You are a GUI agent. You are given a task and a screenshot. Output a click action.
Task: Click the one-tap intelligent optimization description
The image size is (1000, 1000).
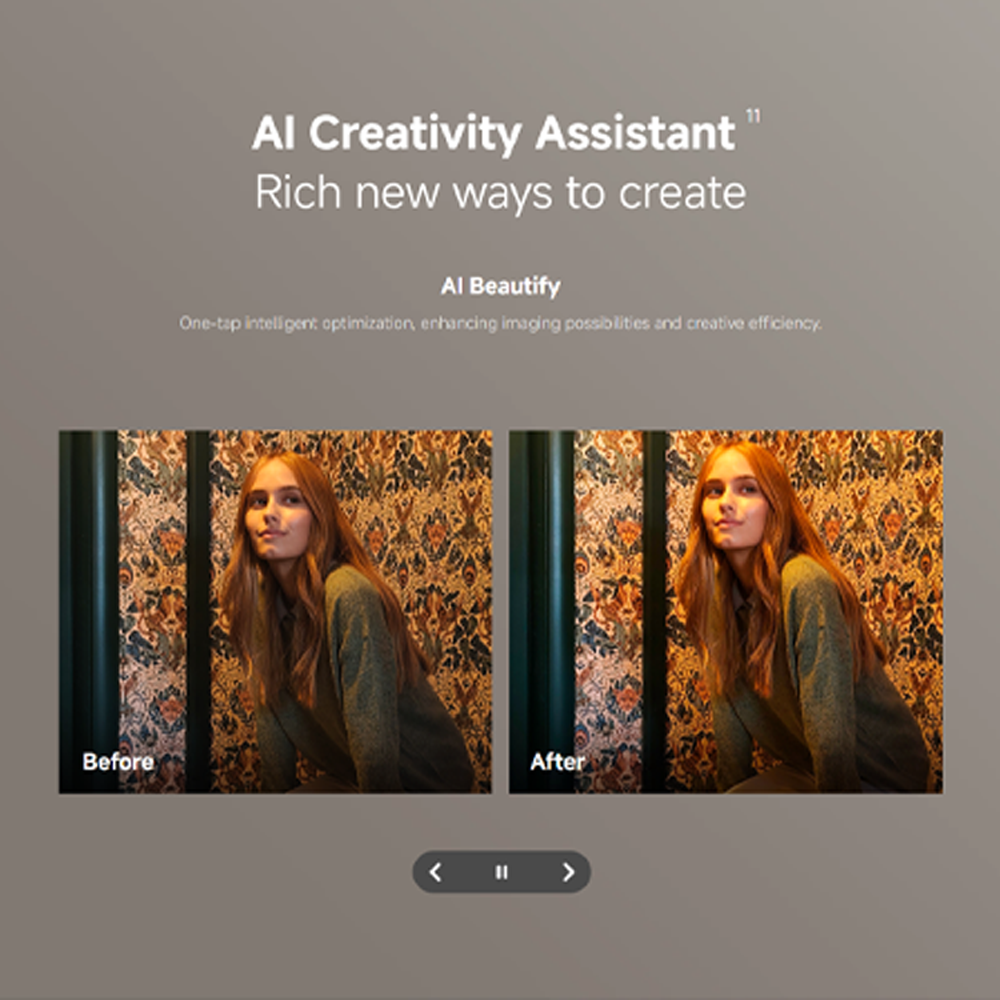500,324
